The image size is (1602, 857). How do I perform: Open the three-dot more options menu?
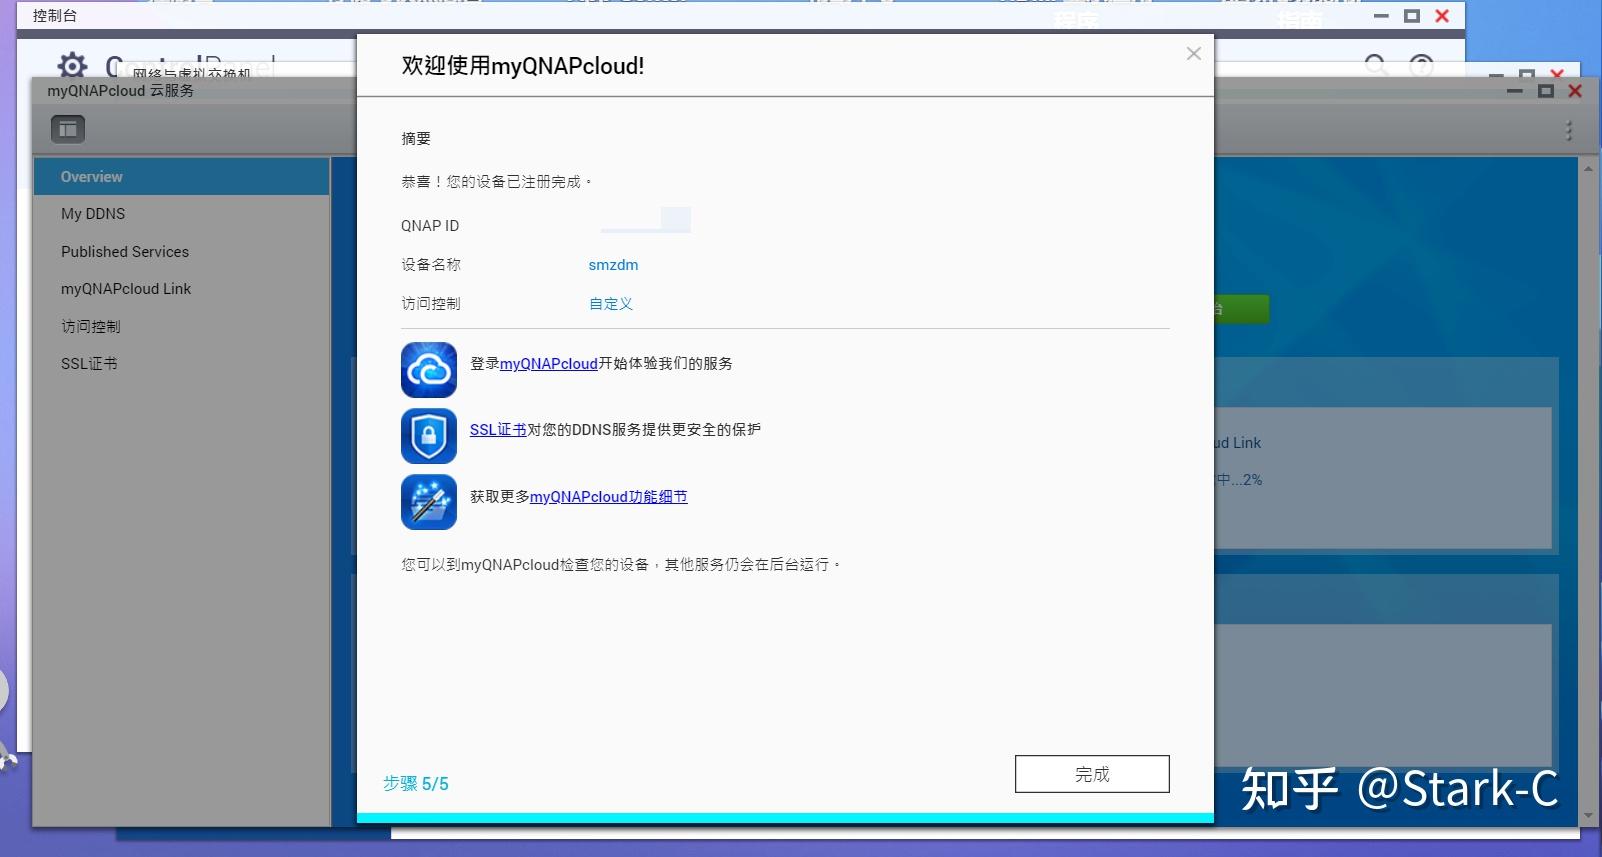point(1569,131)
